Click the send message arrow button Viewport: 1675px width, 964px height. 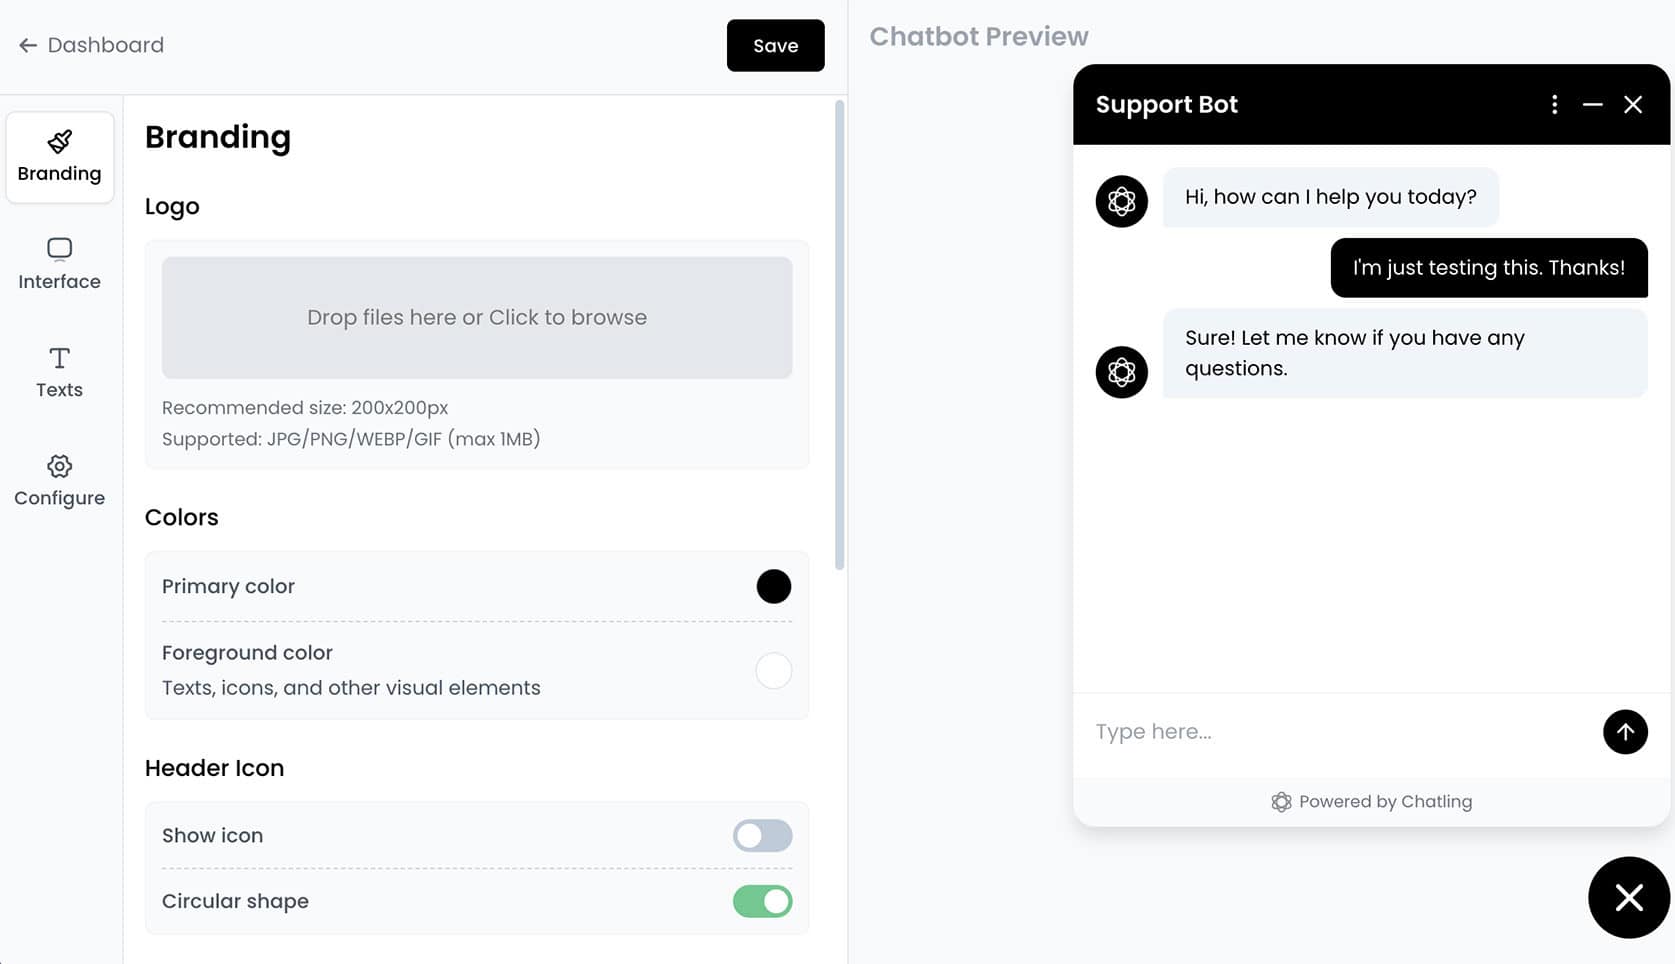tap(1625, 732)
